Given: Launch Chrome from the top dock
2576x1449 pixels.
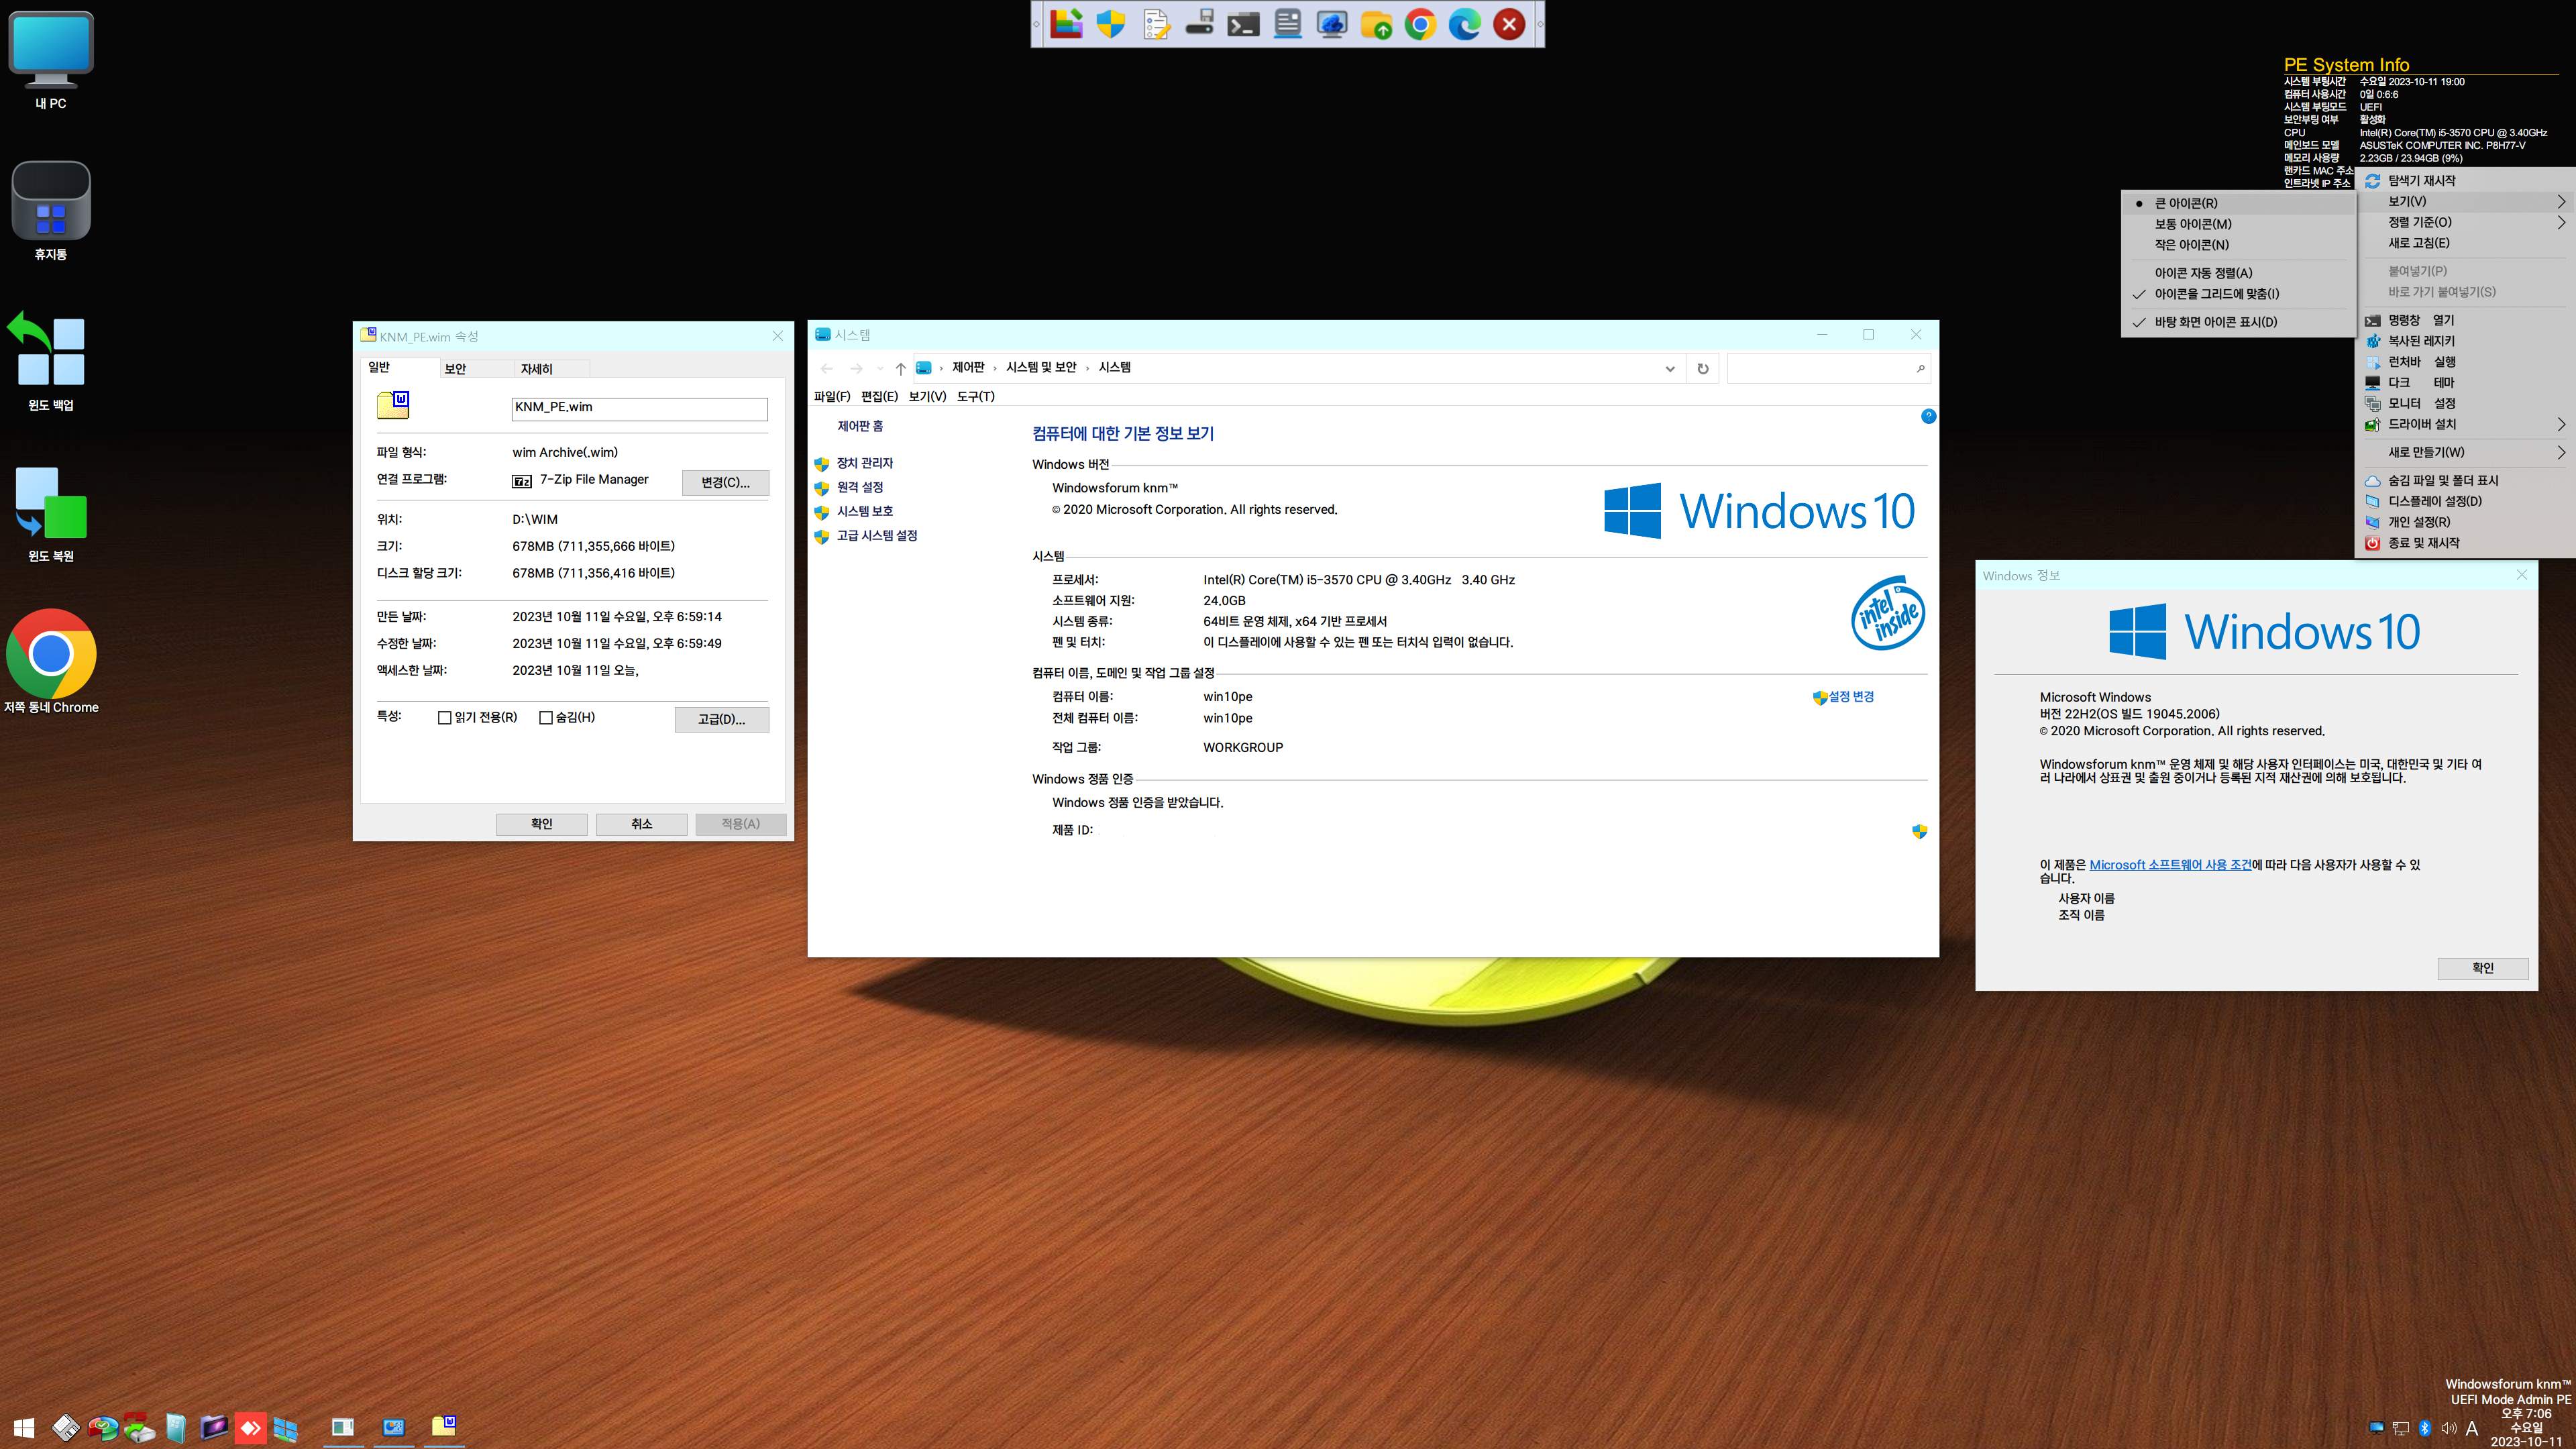Looking at the screenshot, I should pyautogui.click(x=1420, y=24).
